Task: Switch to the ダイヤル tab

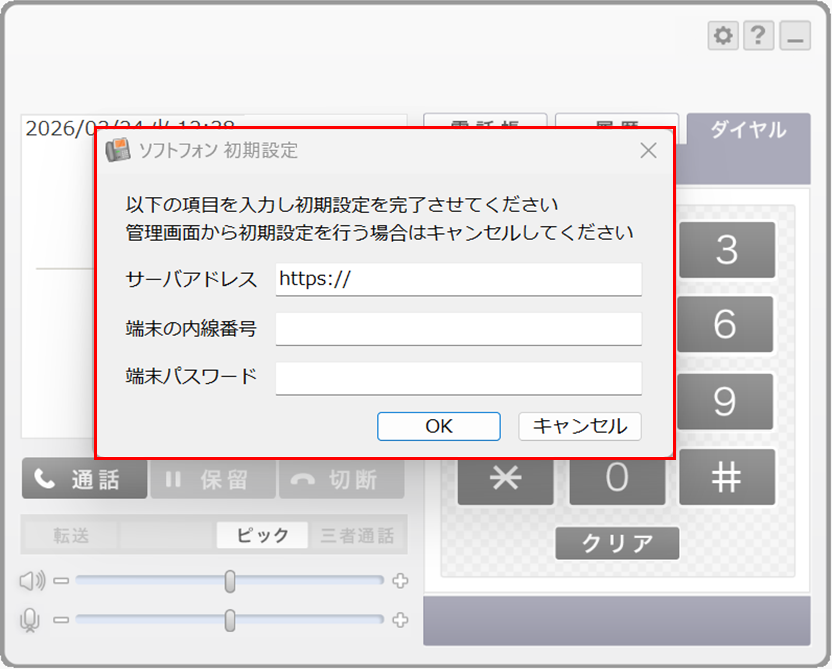Action: pyautogui.click(x=747, y=131)
